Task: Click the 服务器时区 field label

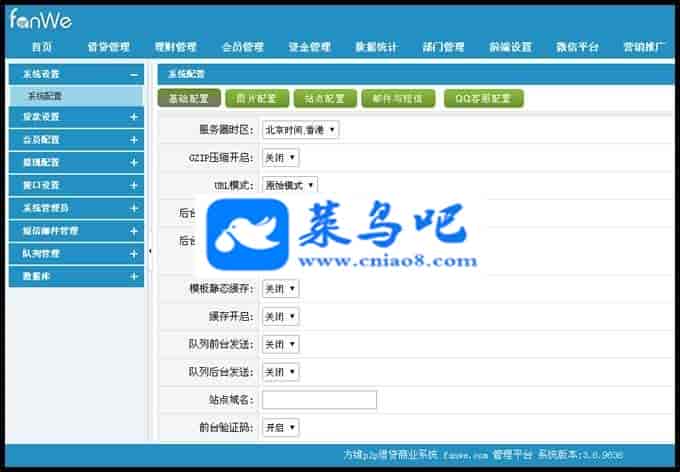Action: point(226,130)
